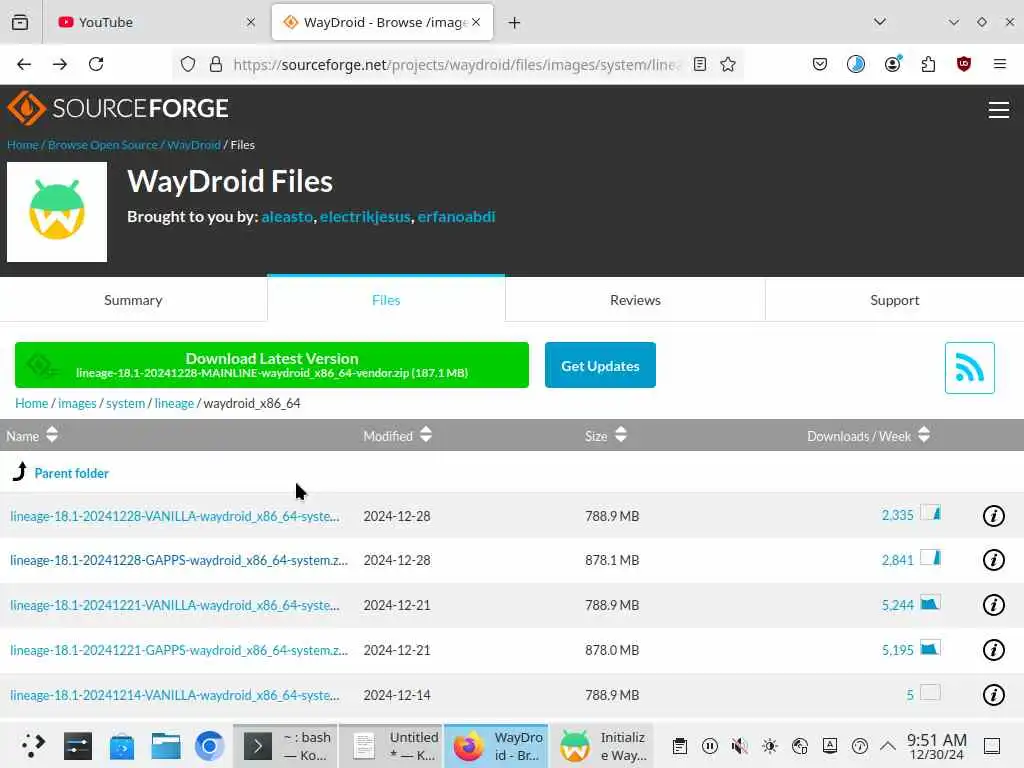Open tracking protection shield icon
Viewport: 1024px width, 768px height.
coord(188,64)
